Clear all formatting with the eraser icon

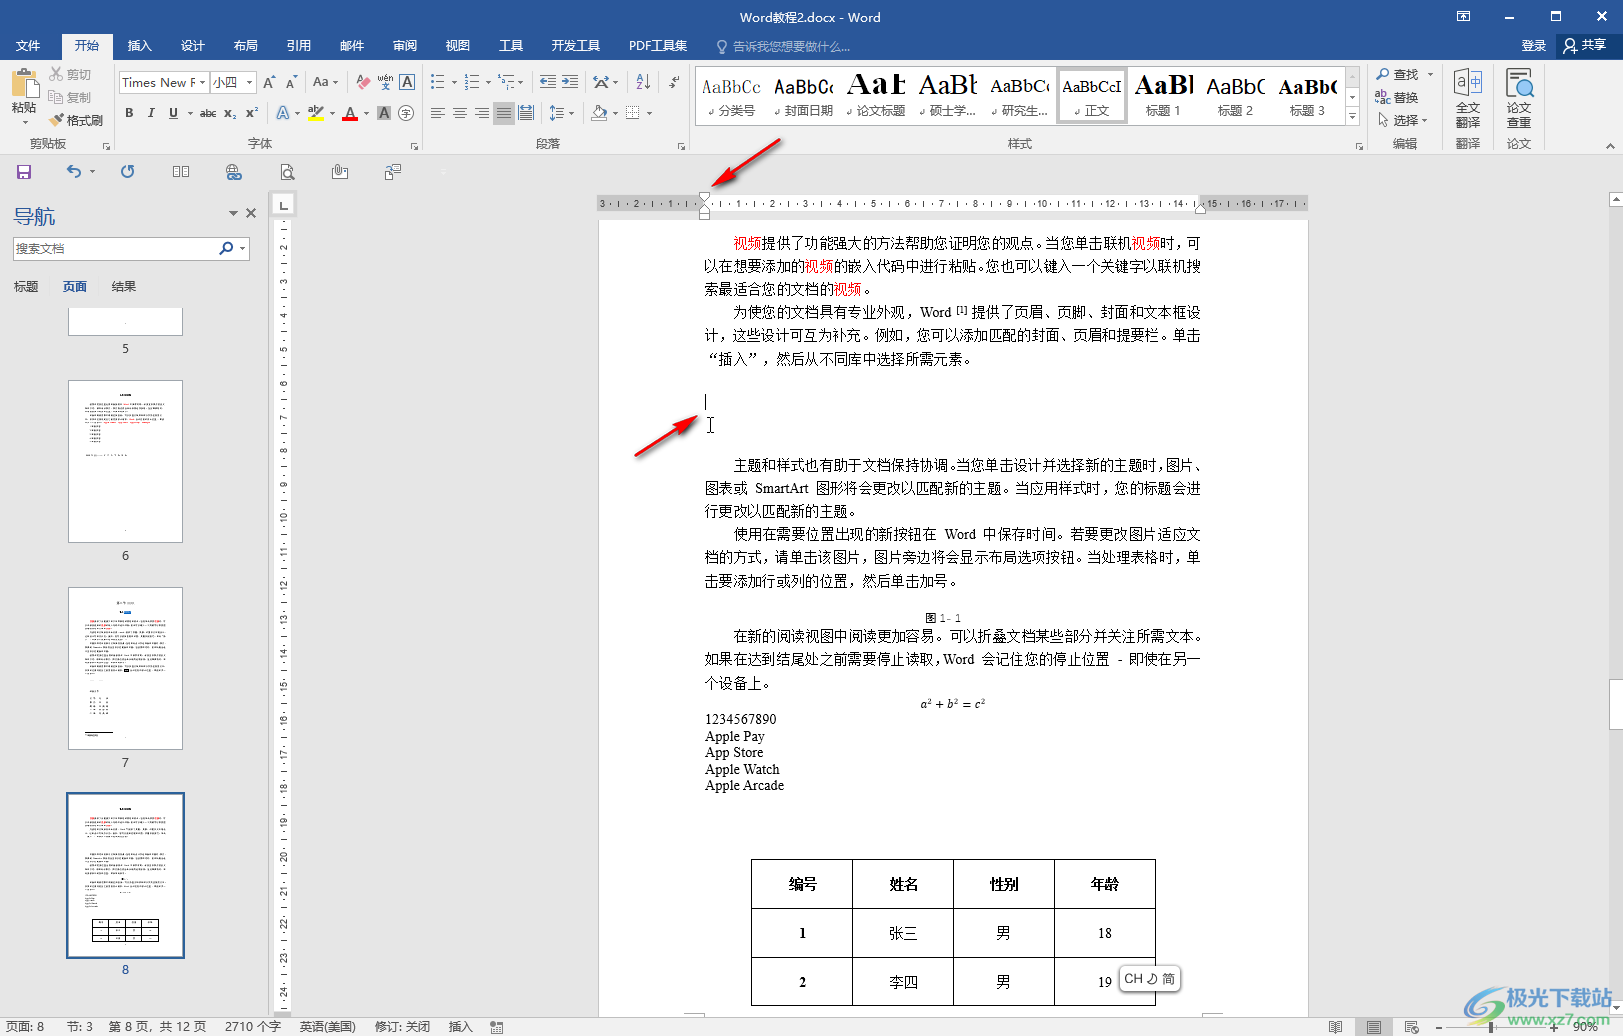pos(363,82)
